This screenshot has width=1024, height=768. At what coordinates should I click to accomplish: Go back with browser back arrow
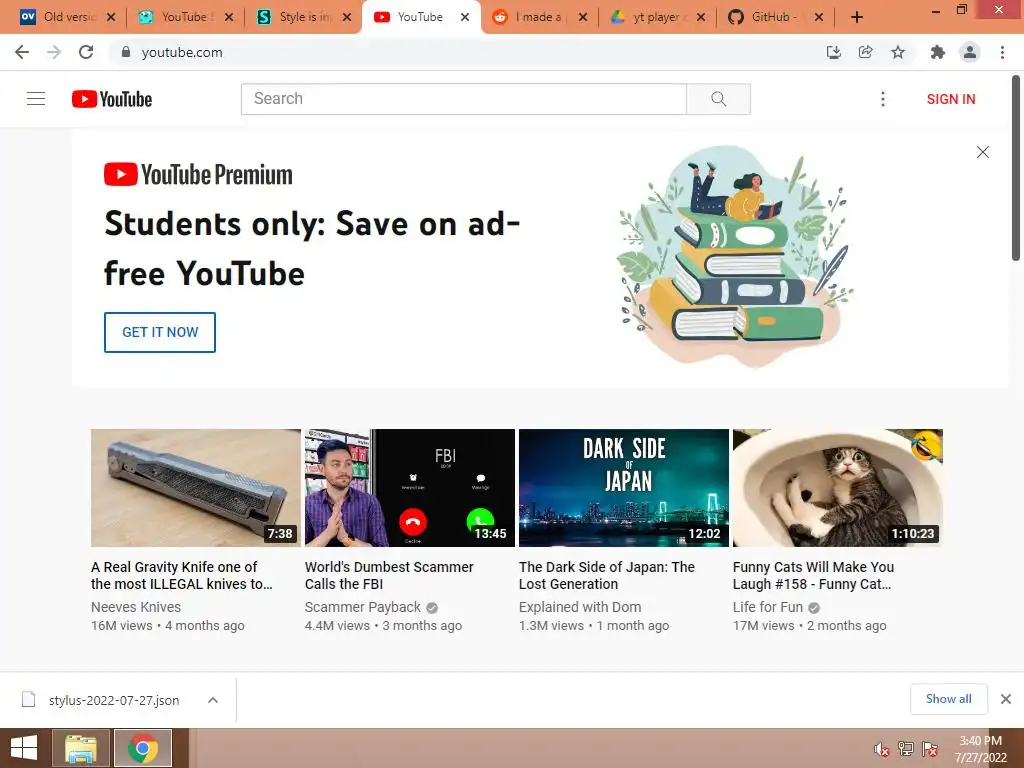pos(22,52)
